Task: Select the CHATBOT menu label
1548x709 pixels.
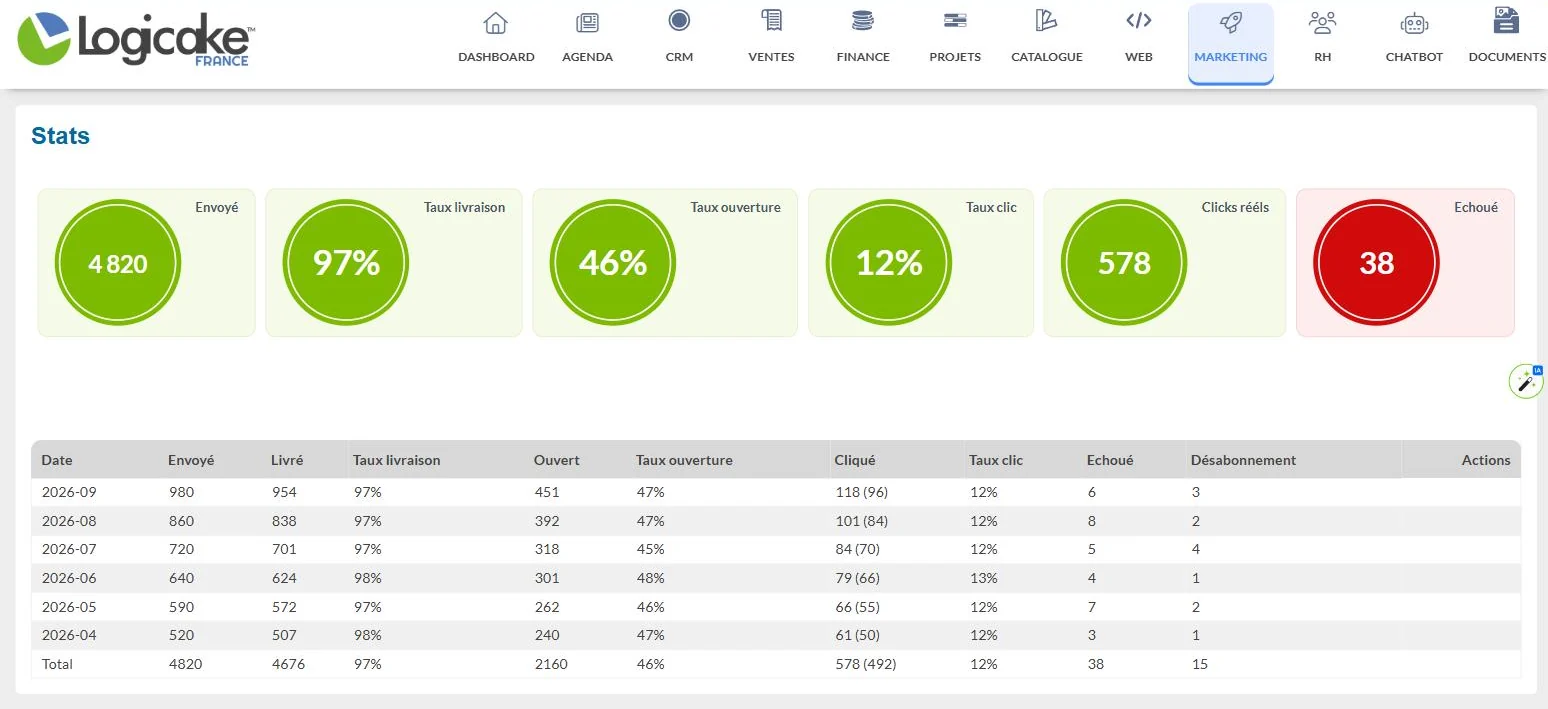Action: click(1414, 57)
